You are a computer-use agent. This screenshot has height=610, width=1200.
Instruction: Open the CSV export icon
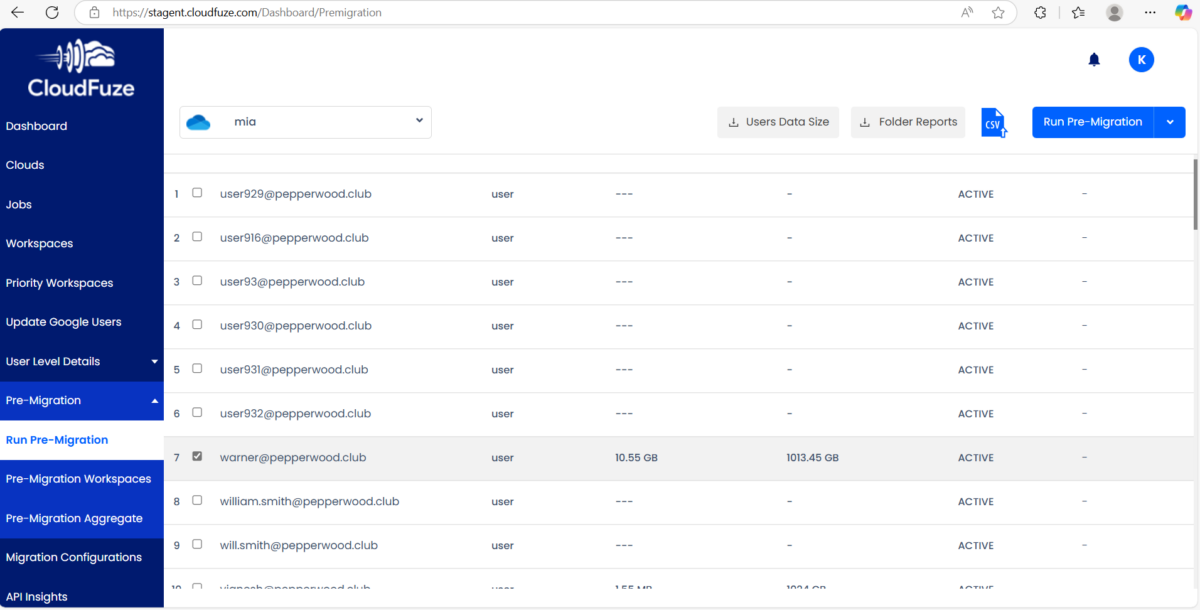coord(993,121)
